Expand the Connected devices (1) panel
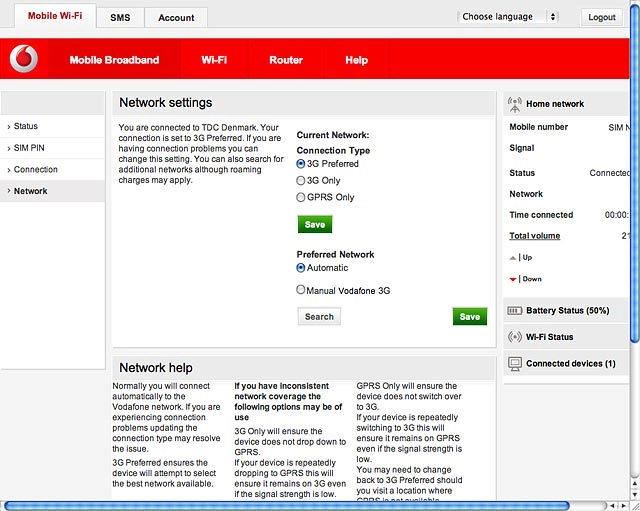This screenshot has width=640, height=511. 567,363
